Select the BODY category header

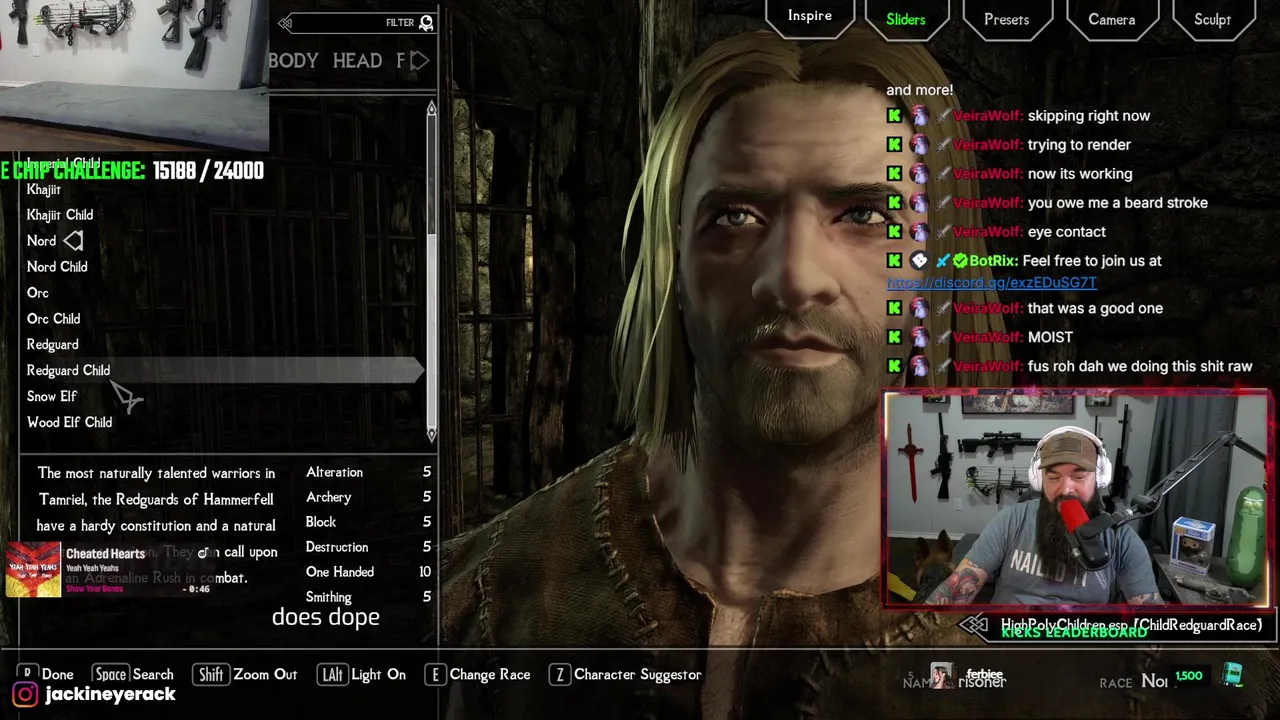click(x=293, y=61)
